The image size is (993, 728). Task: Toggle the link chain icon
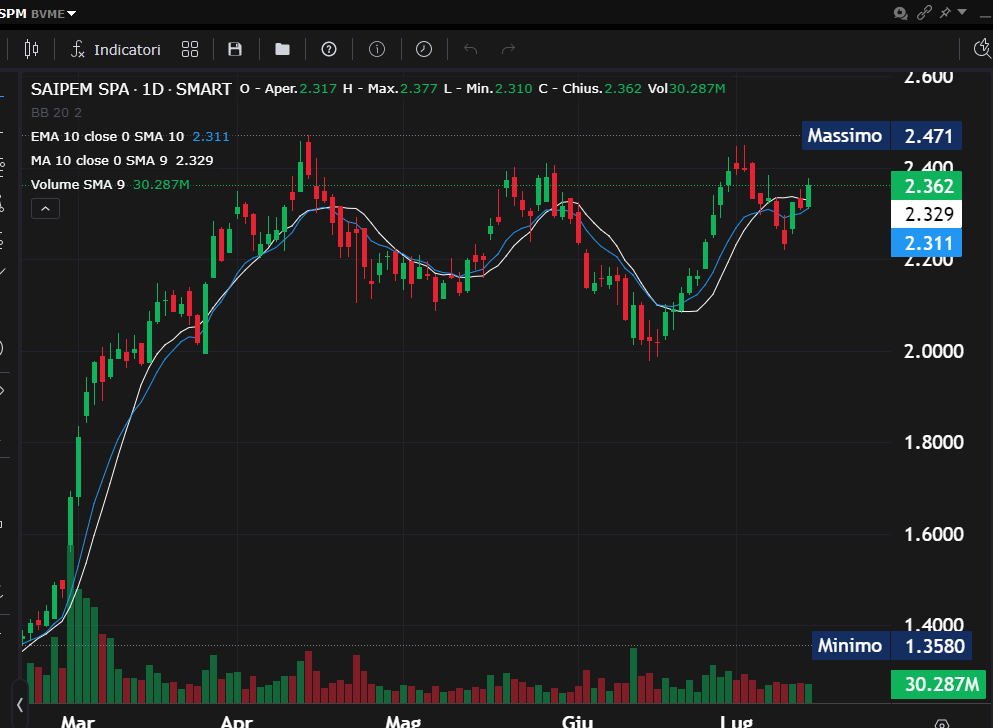click(925, 12)
